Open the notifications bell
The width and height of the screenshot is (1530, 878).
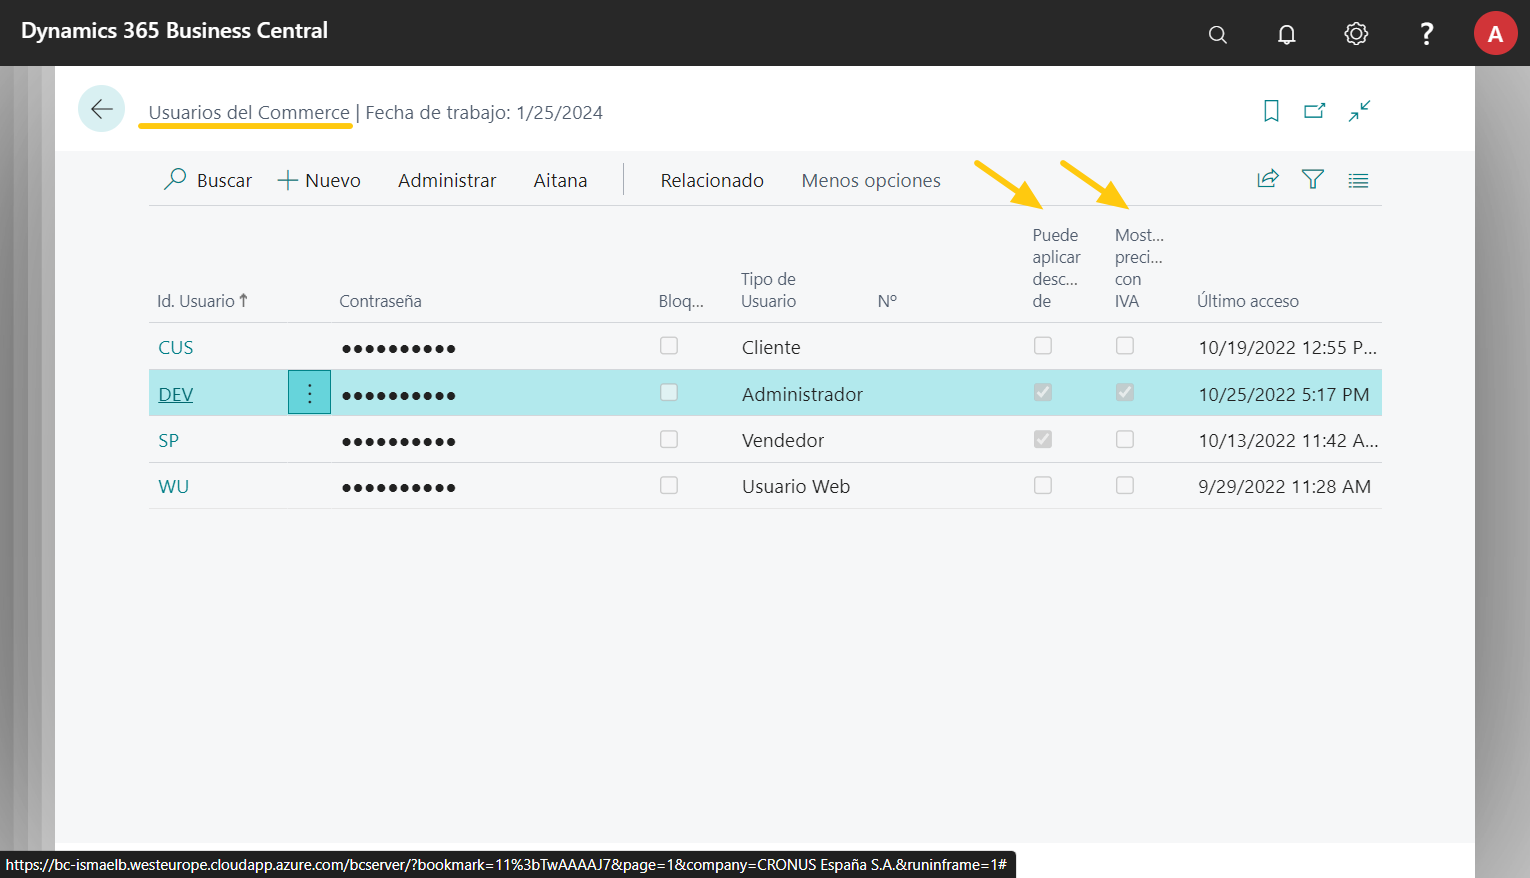[1287, 34]
